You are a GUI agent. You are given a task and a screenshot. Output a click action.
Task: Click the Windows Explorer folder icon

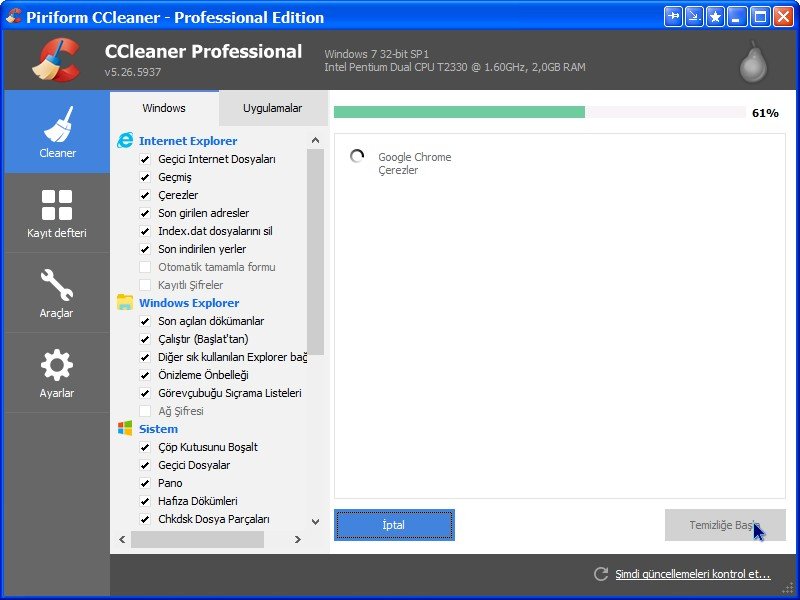tap(125, 302)
